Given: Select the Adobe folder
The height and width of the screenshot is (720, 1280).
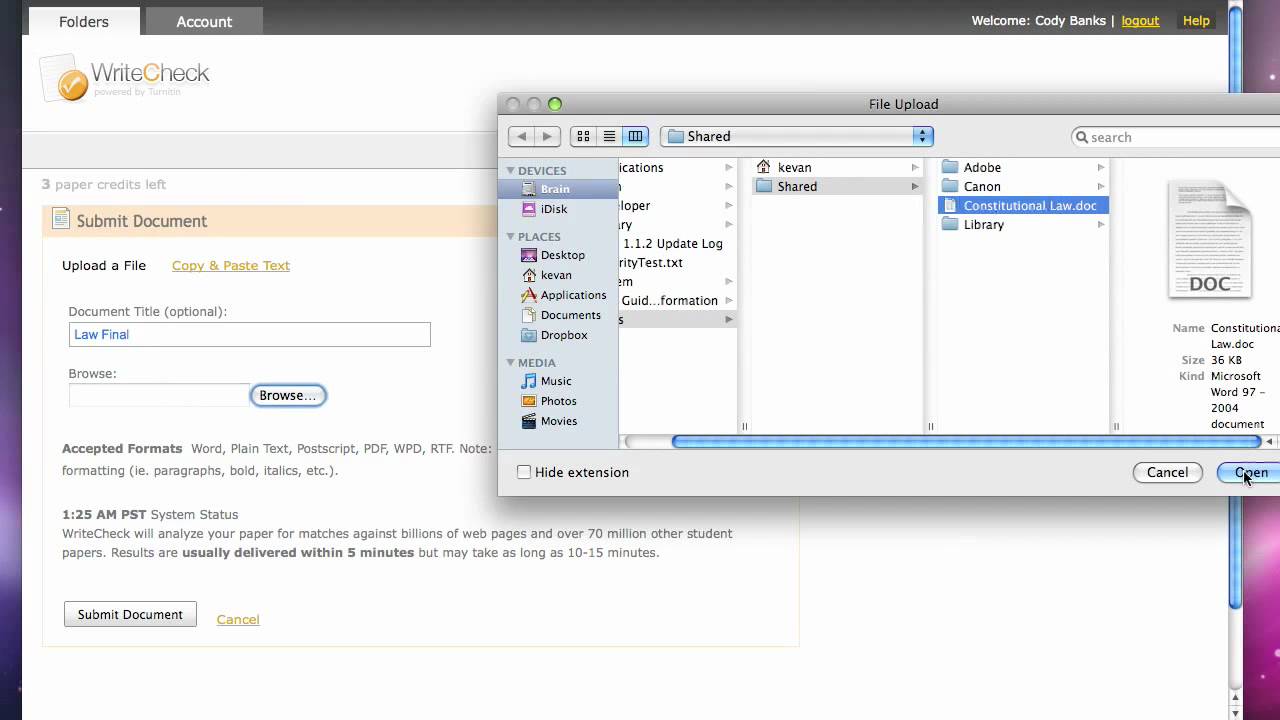Looking at the screenshot, I should pyautogui.click(x=1023, y=167).
